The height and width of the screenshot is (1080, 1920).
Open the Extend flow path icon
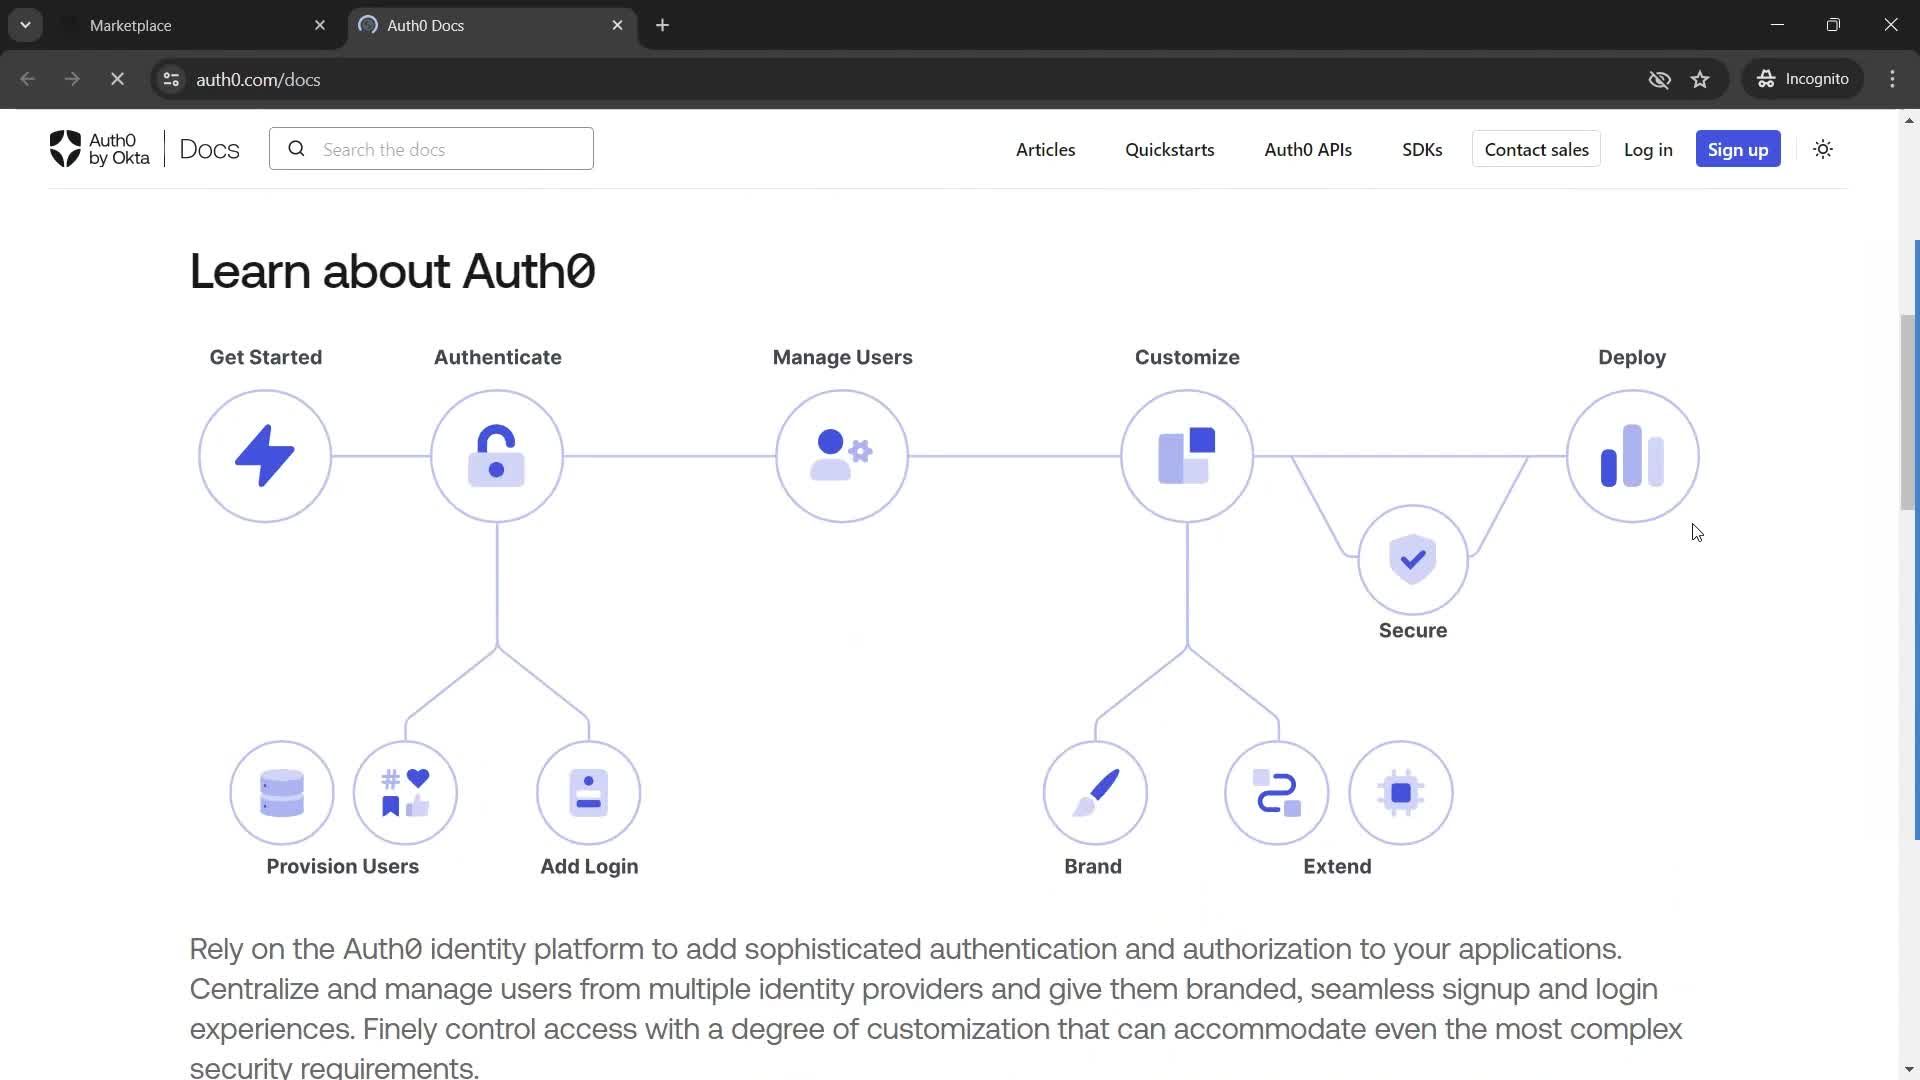click(1277, 793)
